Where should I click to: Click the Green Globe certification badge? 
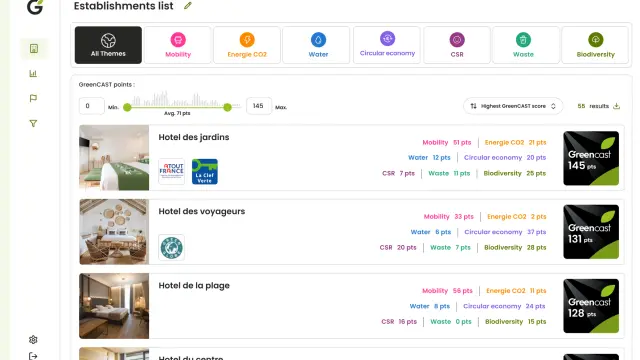[x=171, y=247]
